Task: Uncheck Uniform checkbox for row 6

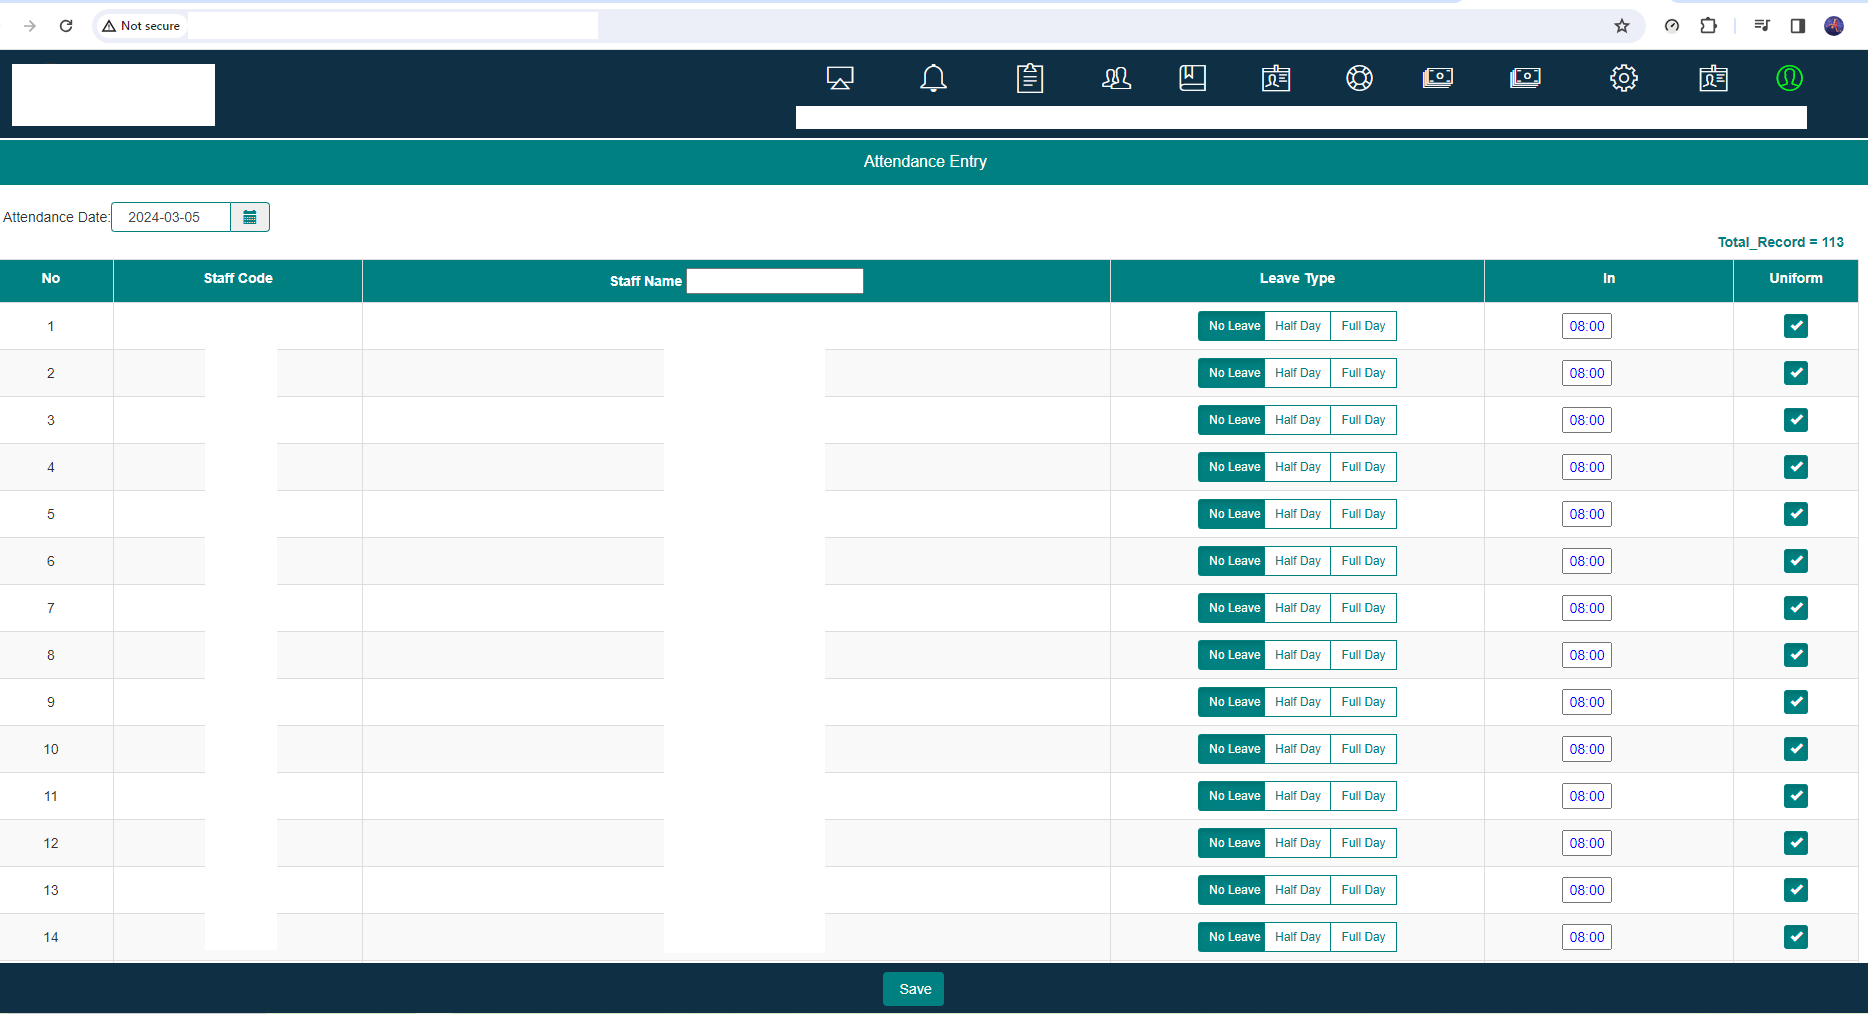Action: 1796,561
